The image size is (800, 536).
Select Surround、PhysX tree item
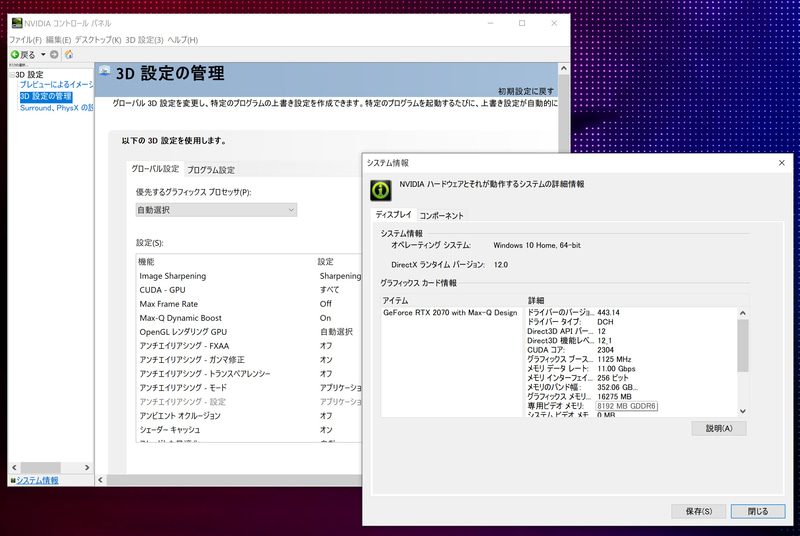coord(56,108)
